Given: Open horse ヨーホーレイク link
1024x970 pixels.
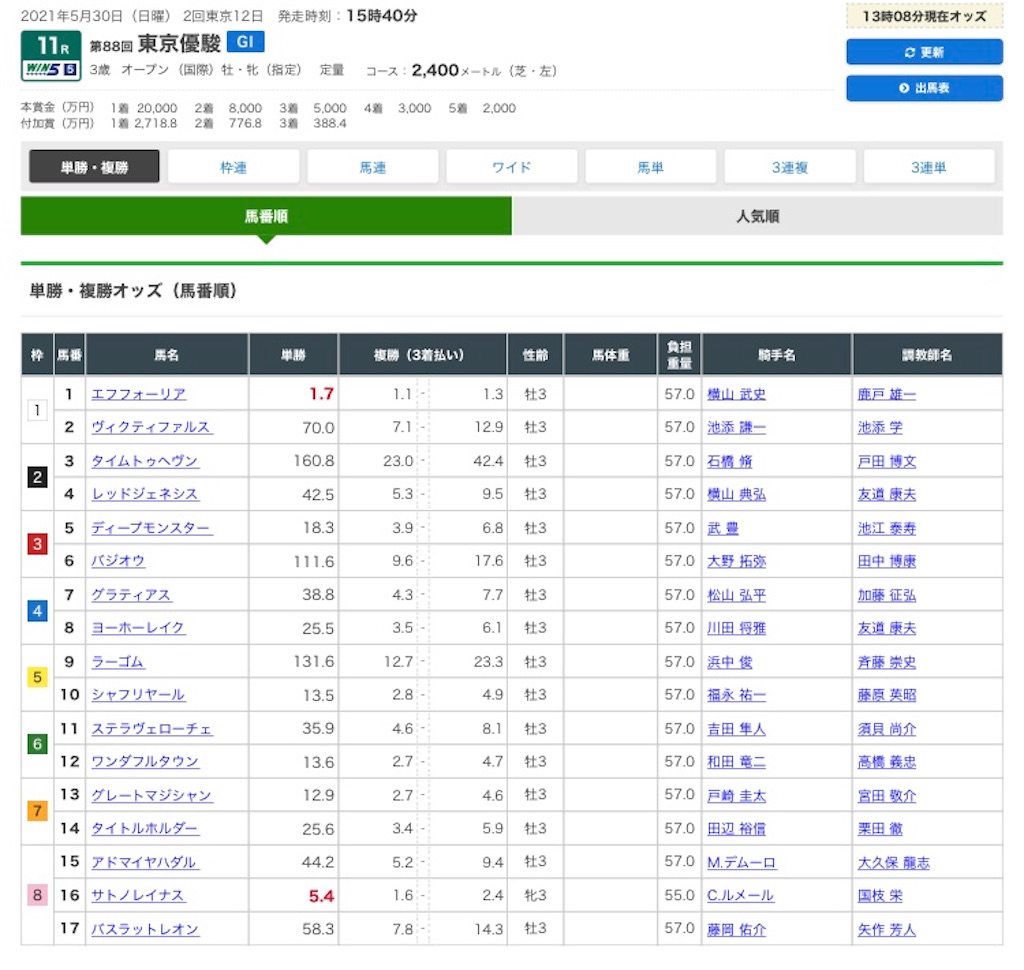Looking at the screenshot, I should pos(138,628).
